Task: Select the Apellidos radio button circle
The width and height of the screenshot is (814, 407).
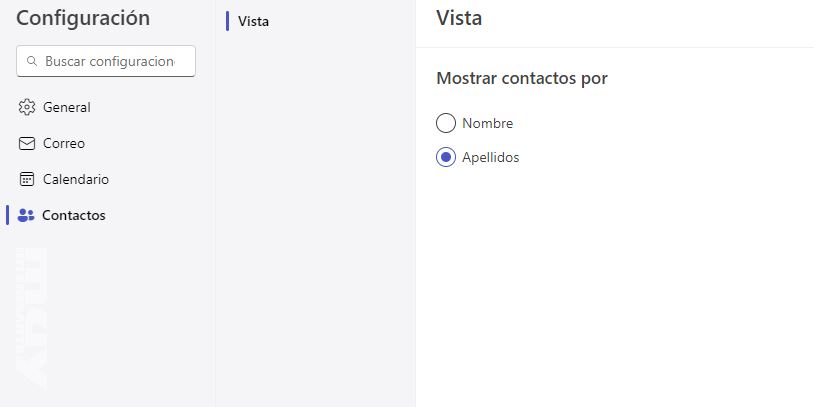Action: (446, 157)
